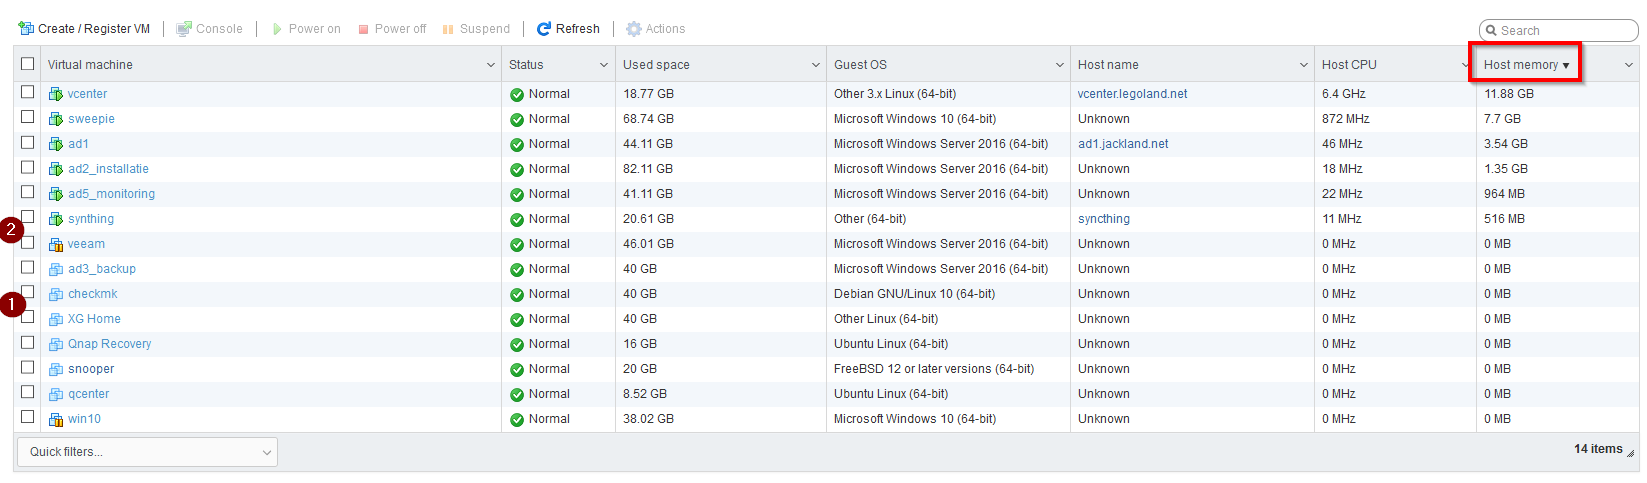Click the VM icon beside vcenter
1647x483 pixels.
pos(56,94)
